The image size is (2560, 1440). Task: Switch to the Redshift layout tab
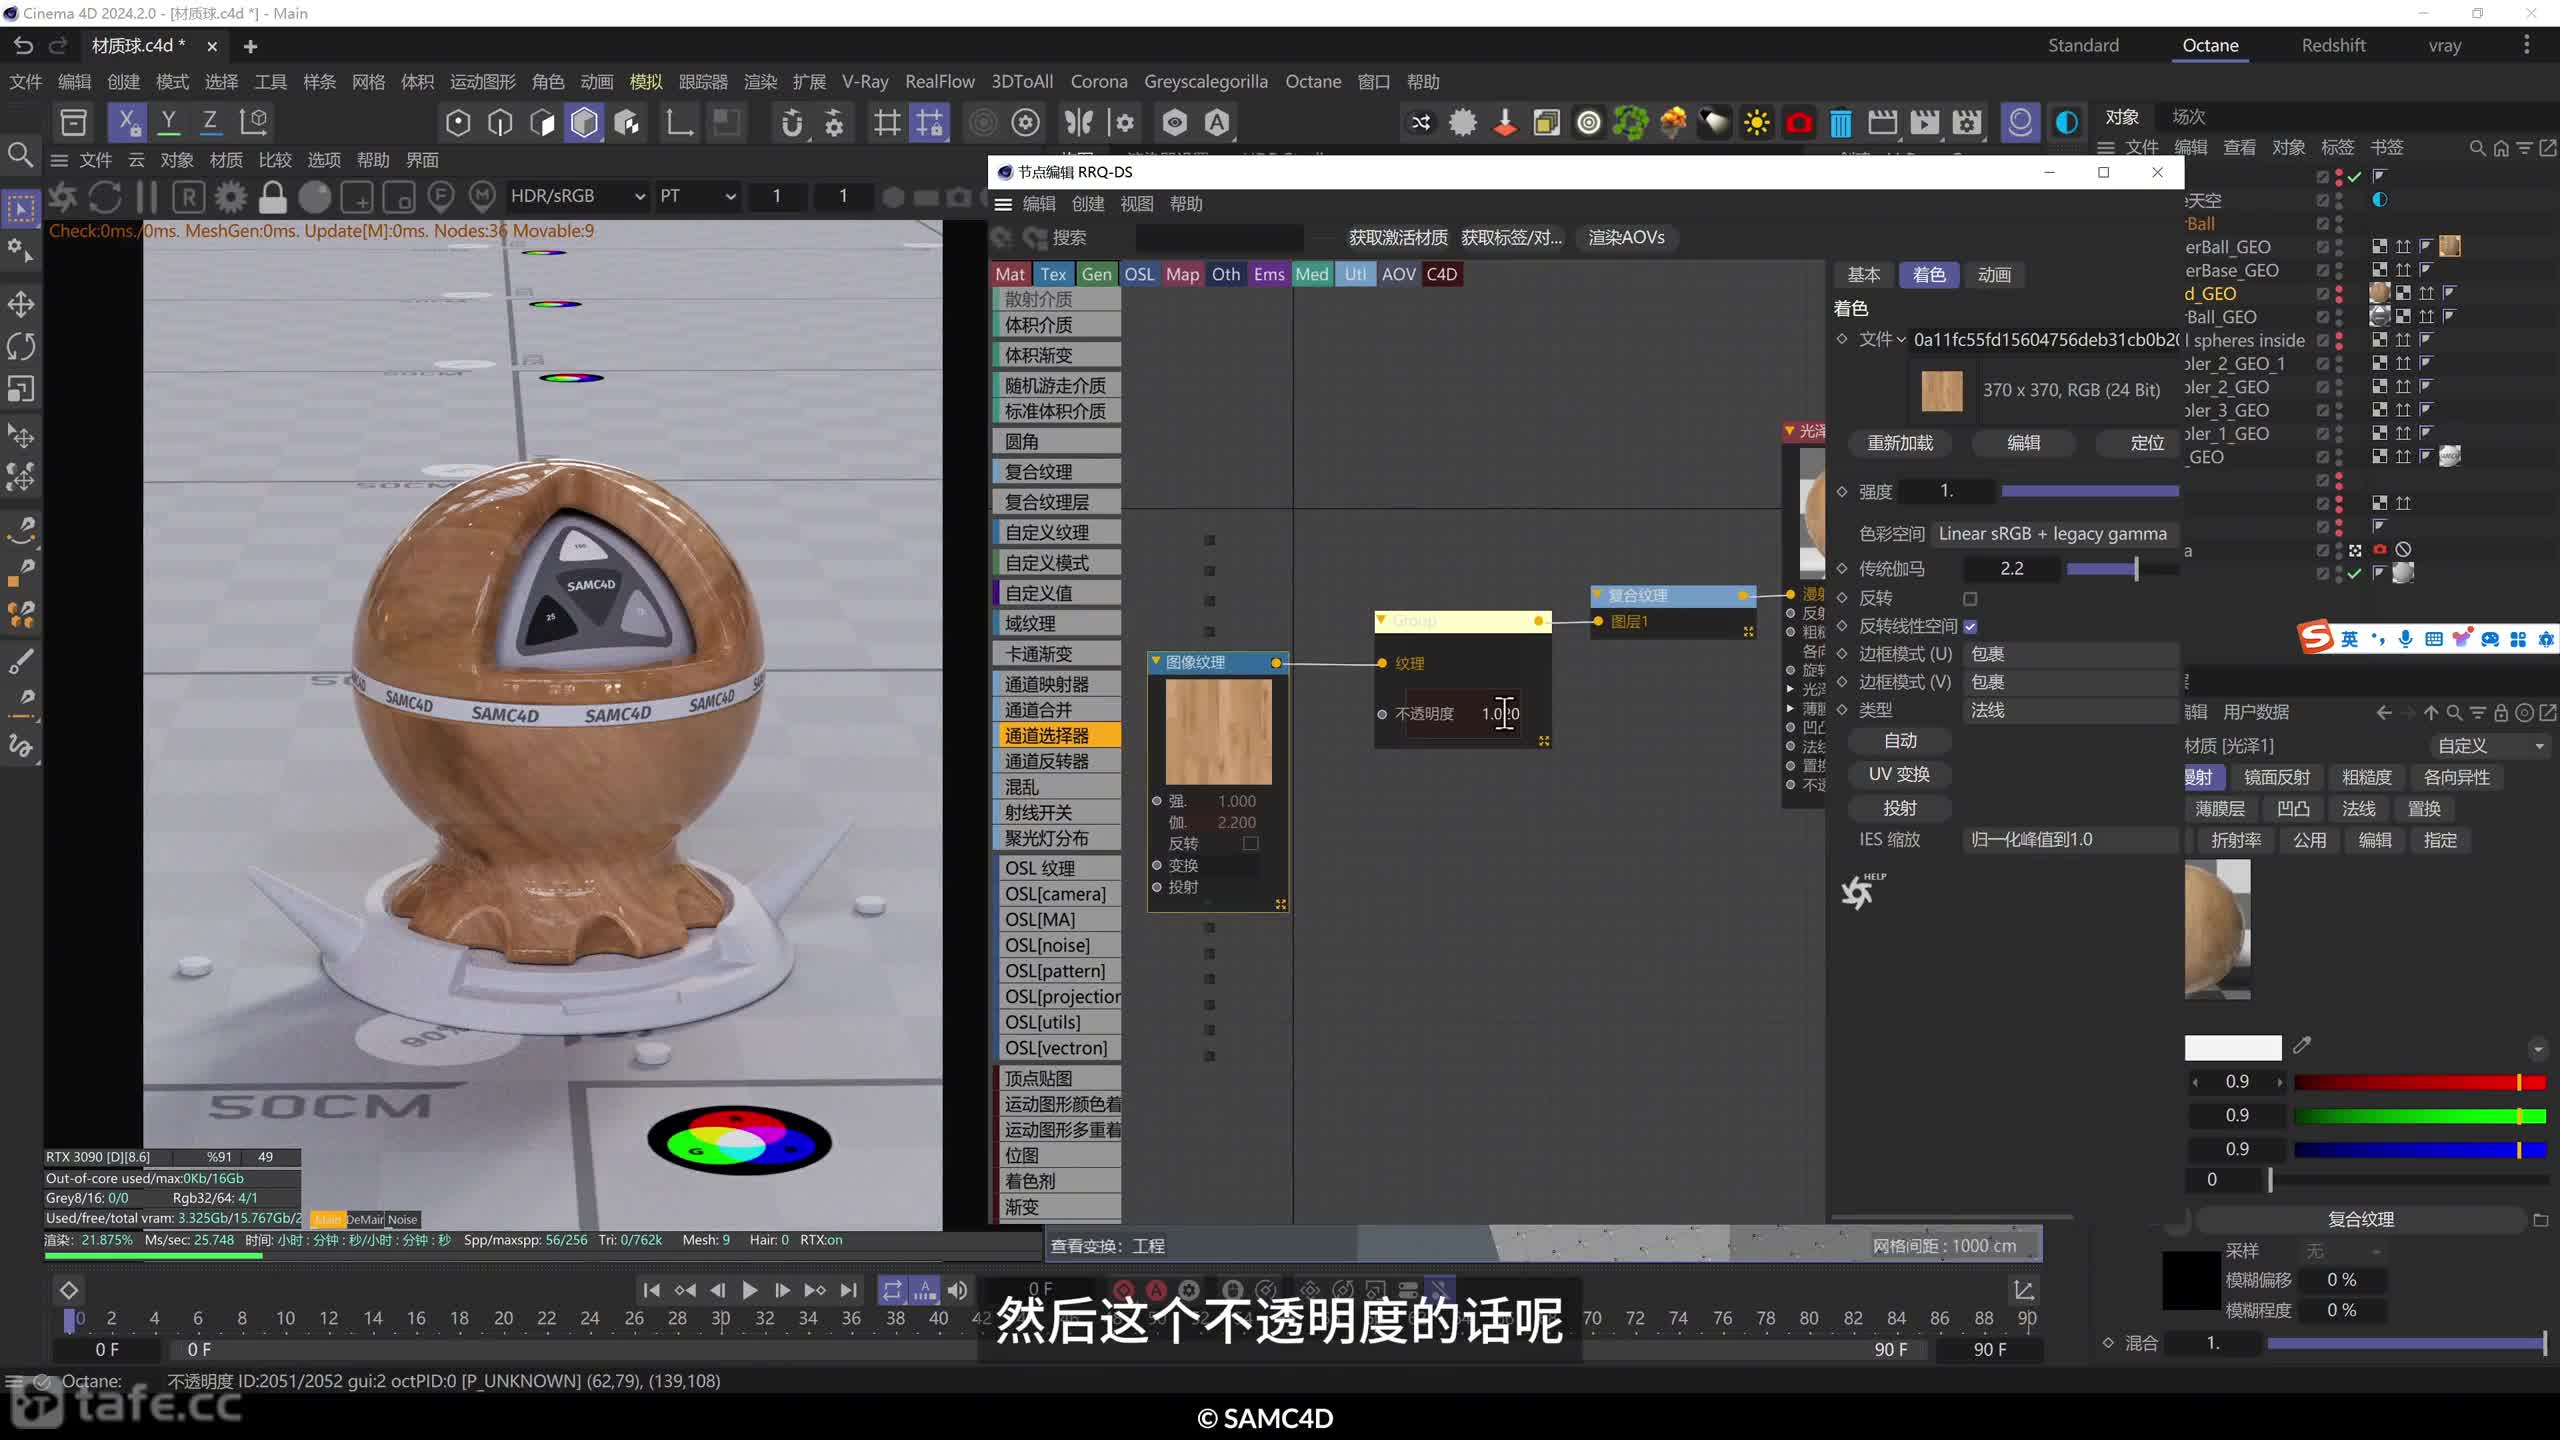tap(2333, 45)
